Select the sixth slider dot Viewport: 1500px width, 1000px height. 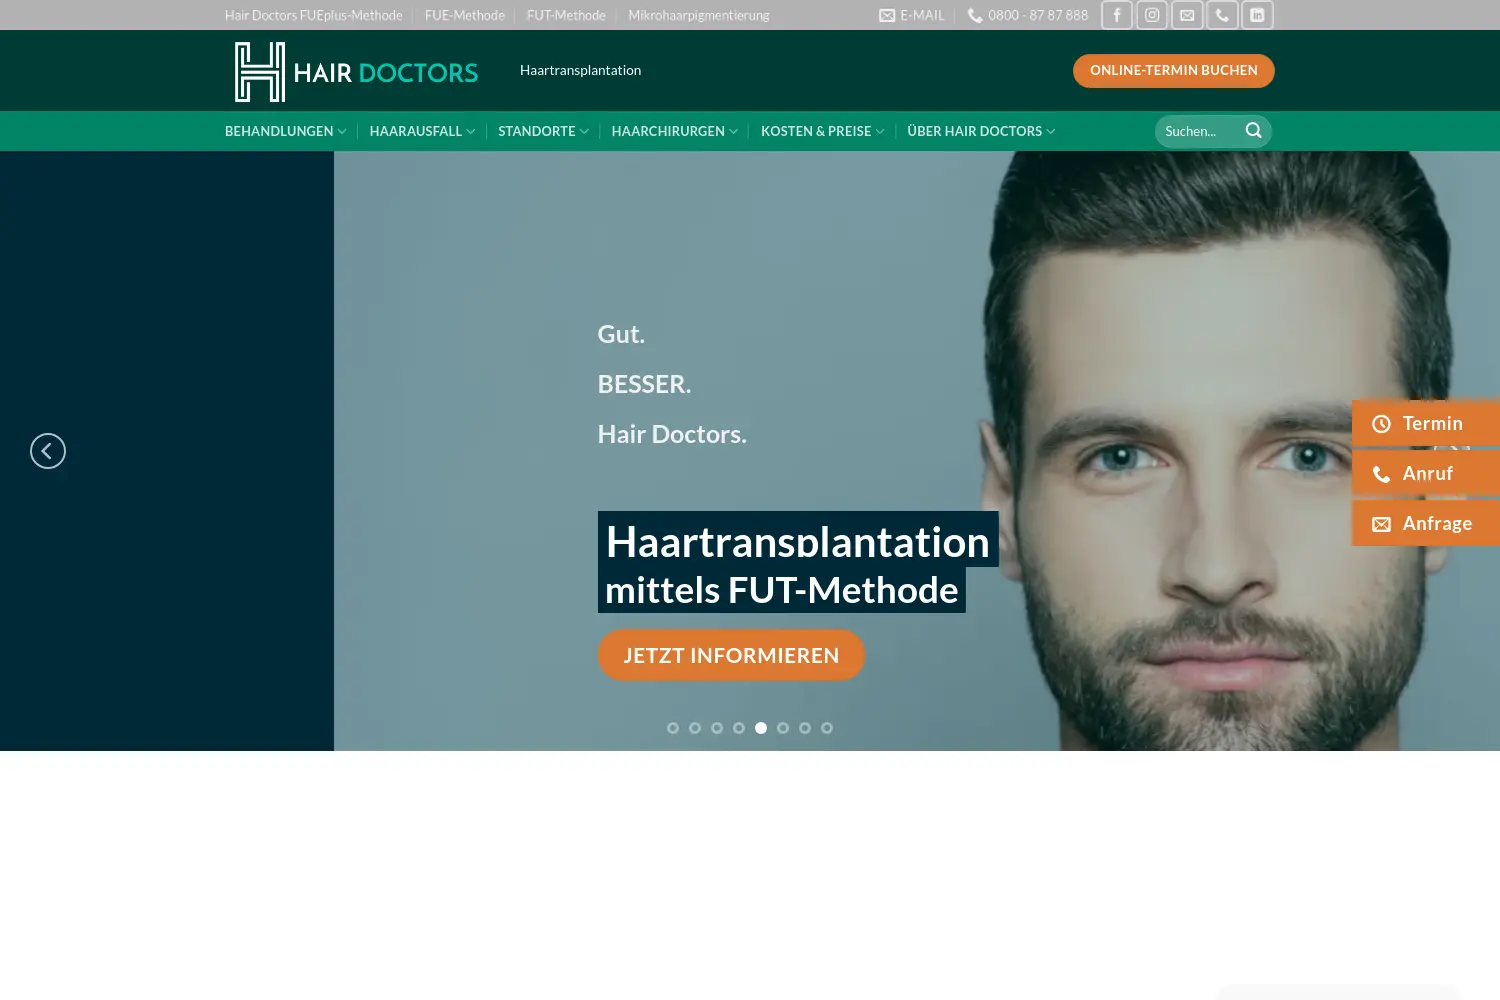click(783, 728)
